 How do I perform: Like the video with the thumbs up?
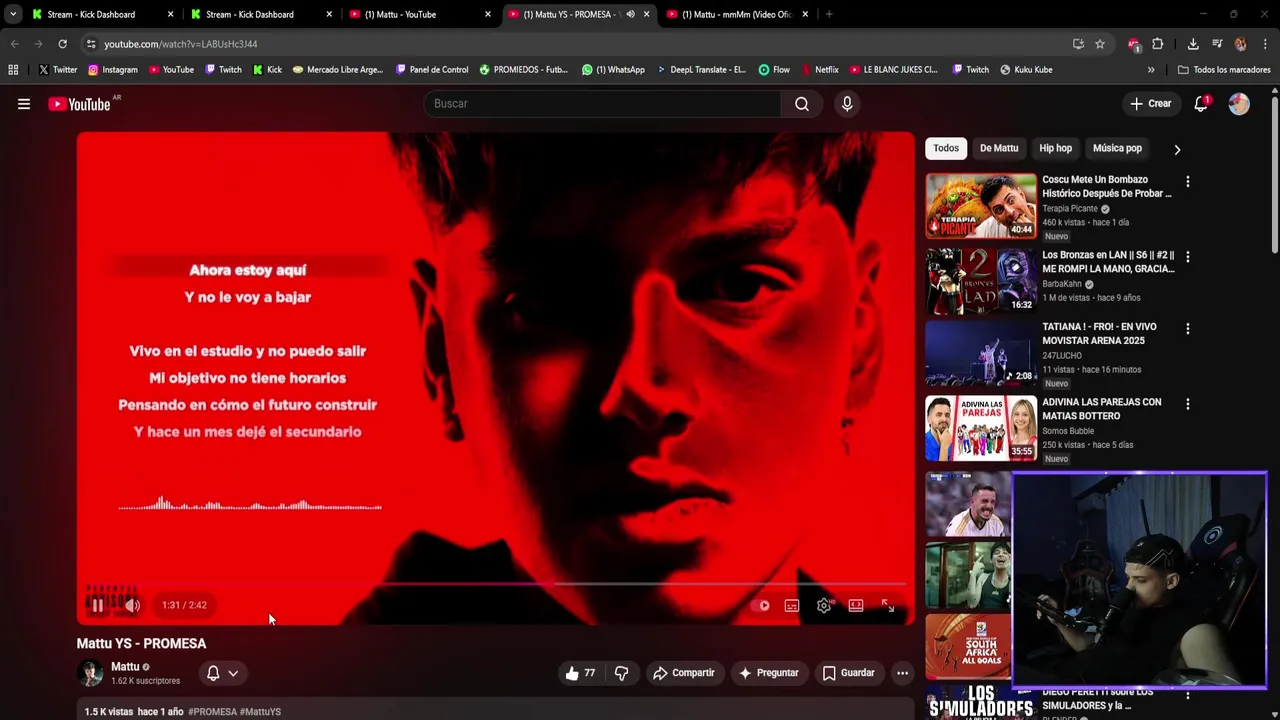(580, 673)
